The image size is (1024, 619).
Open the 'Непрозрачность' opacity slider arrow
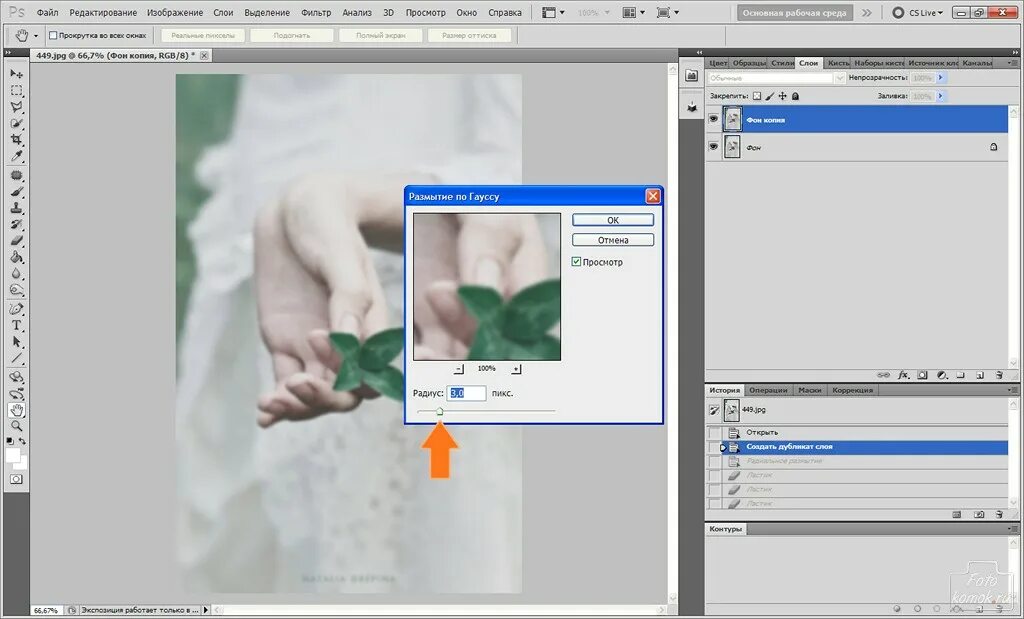point(941,78)
